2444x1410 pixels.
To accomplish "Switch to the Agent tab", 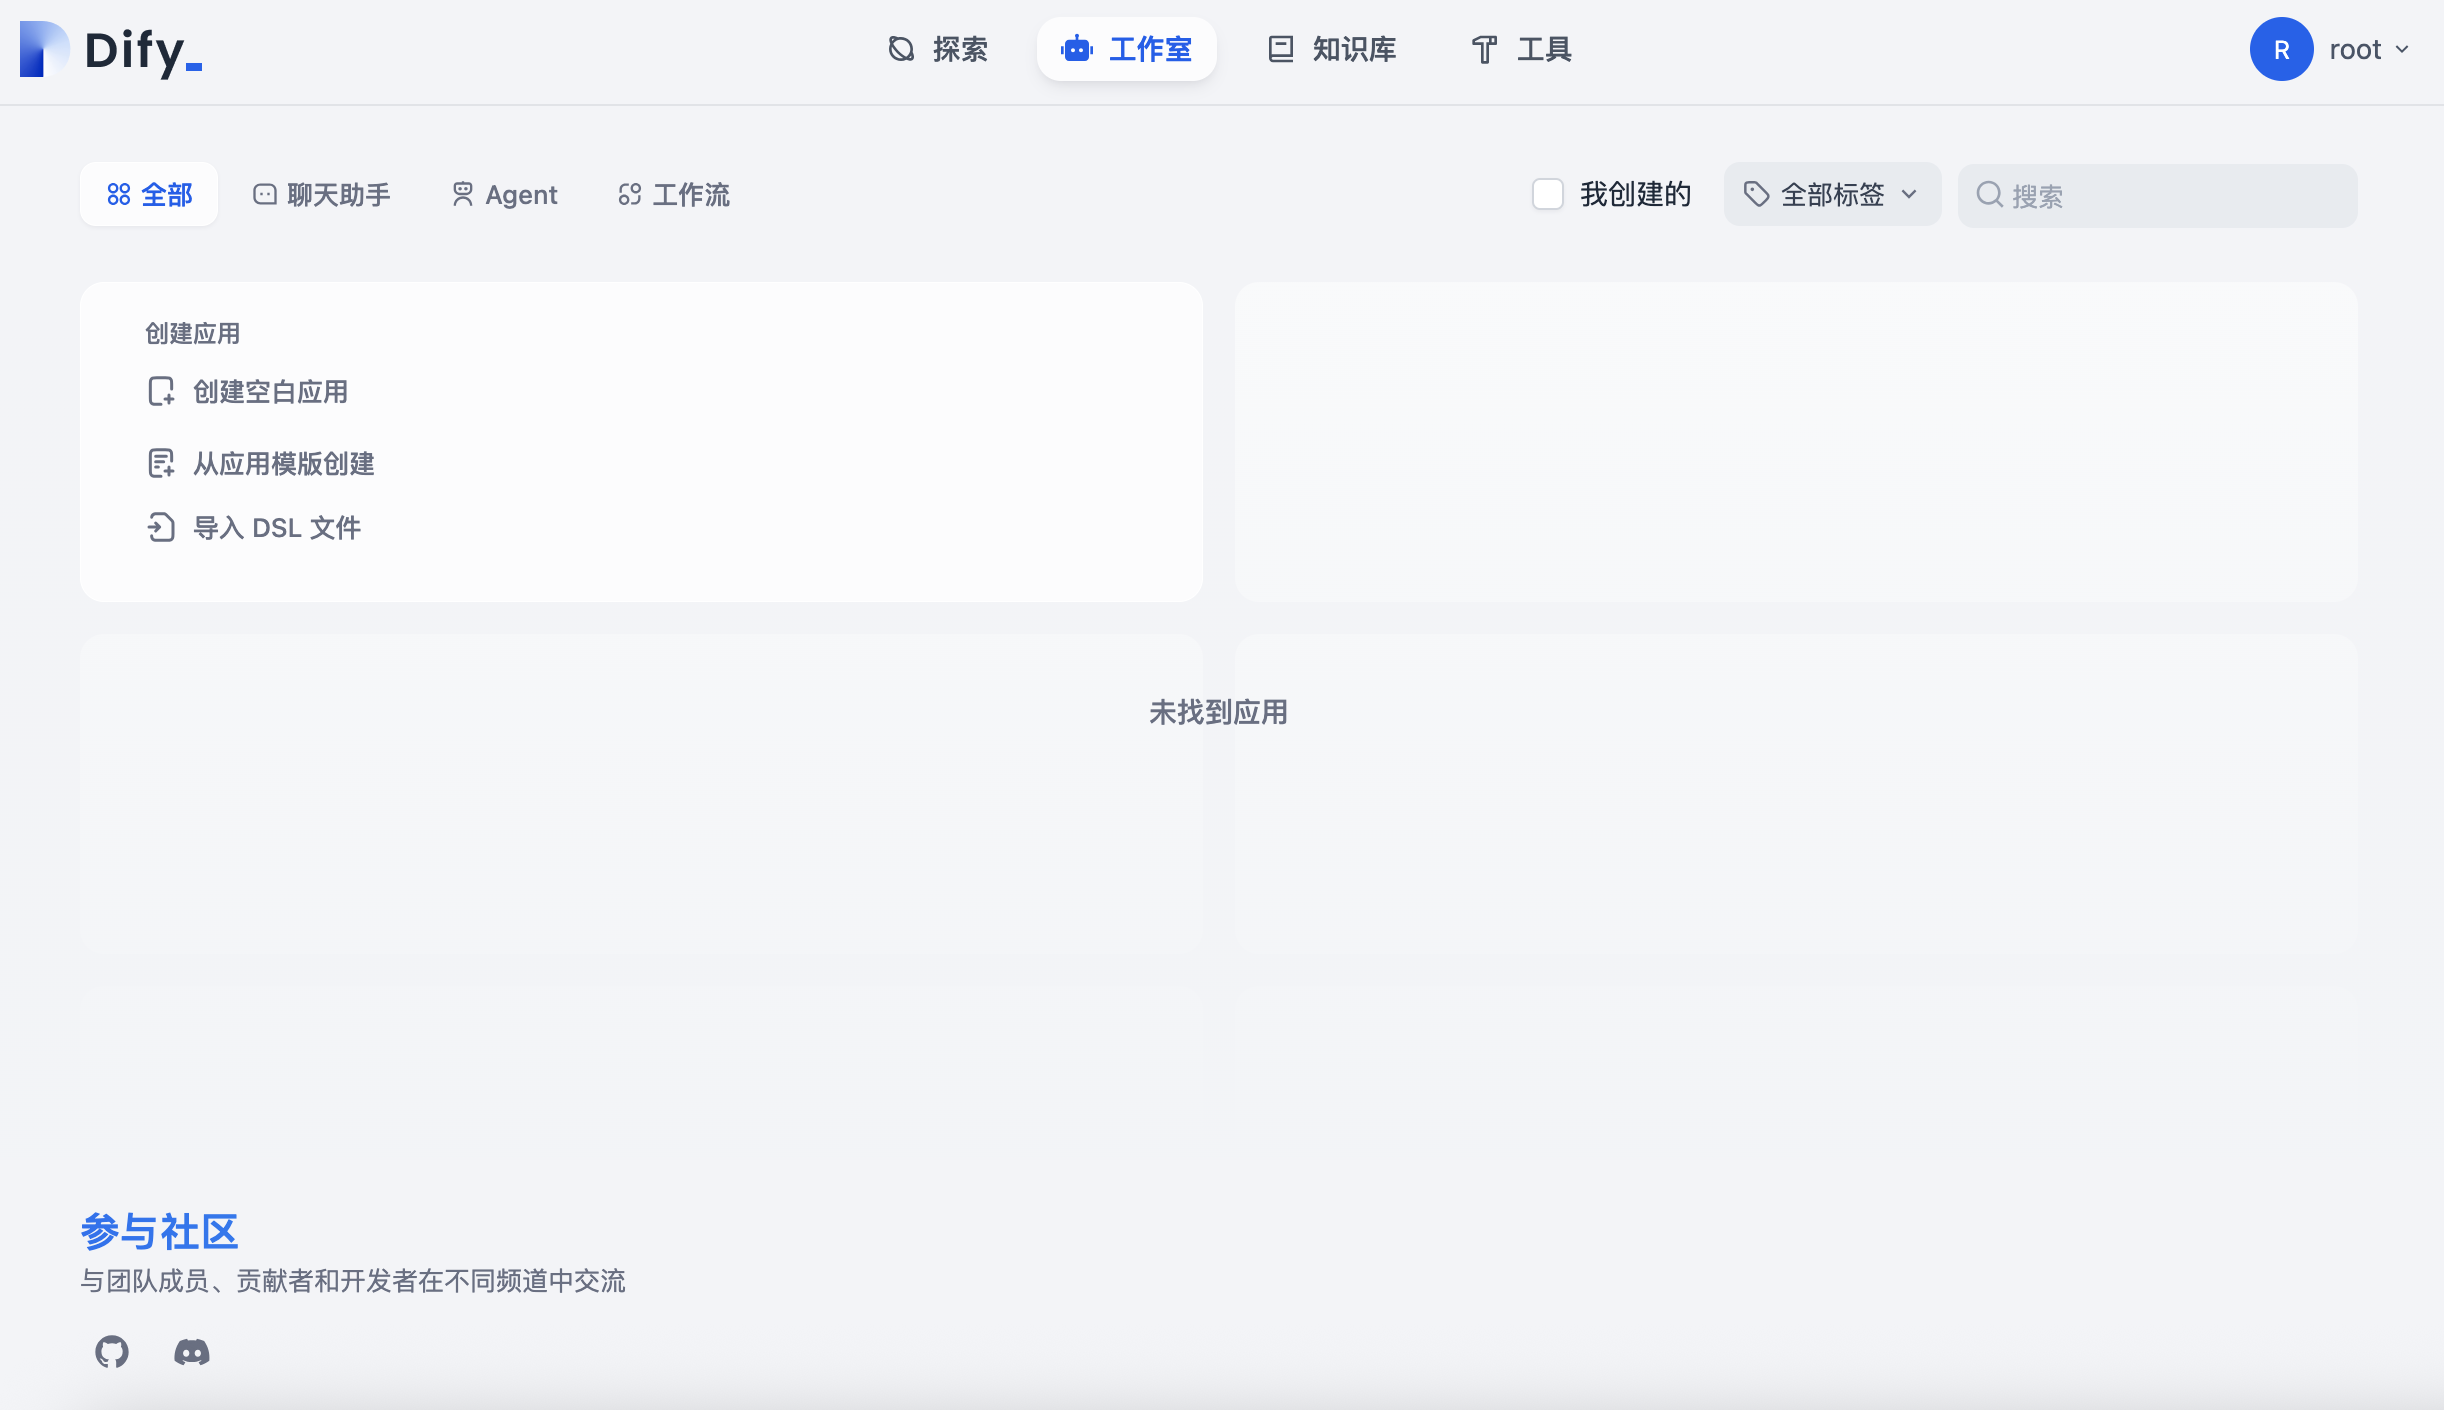I will pyautogui.click(x=504, y=194).
